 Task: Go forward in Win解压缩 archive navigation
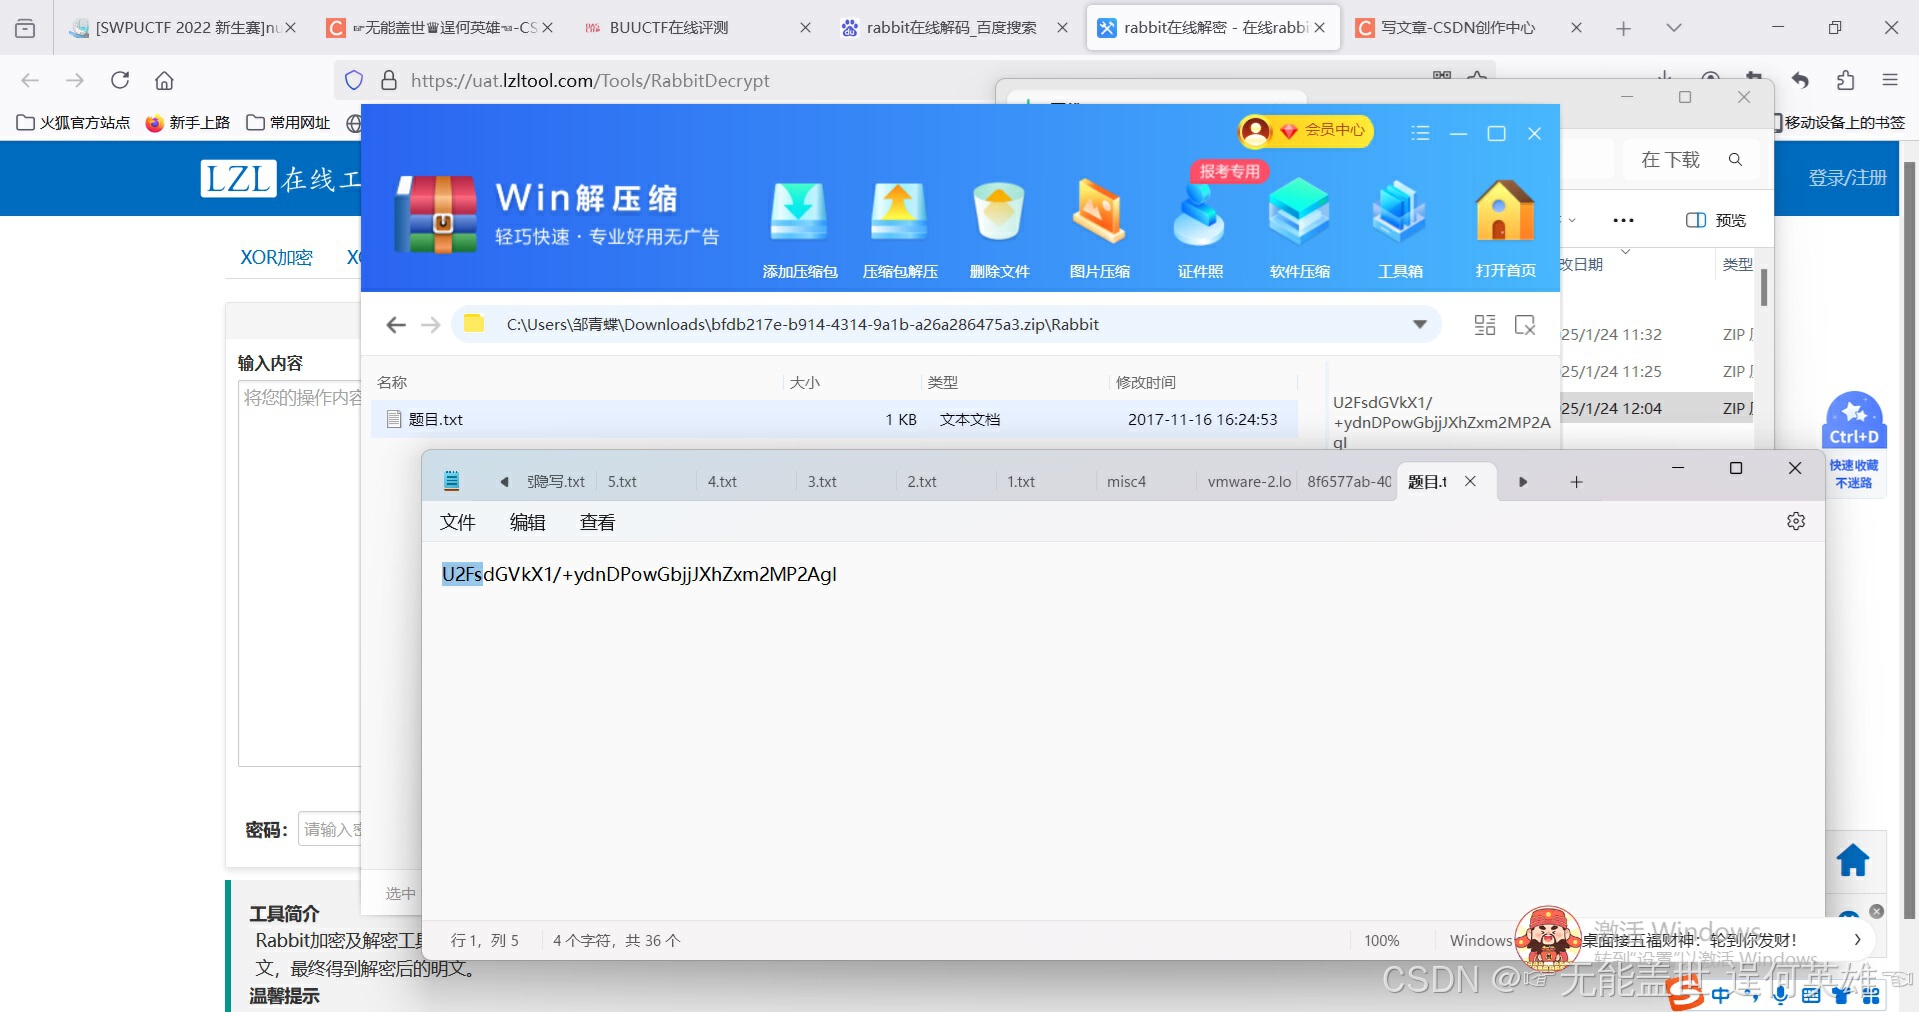(431, 325)
